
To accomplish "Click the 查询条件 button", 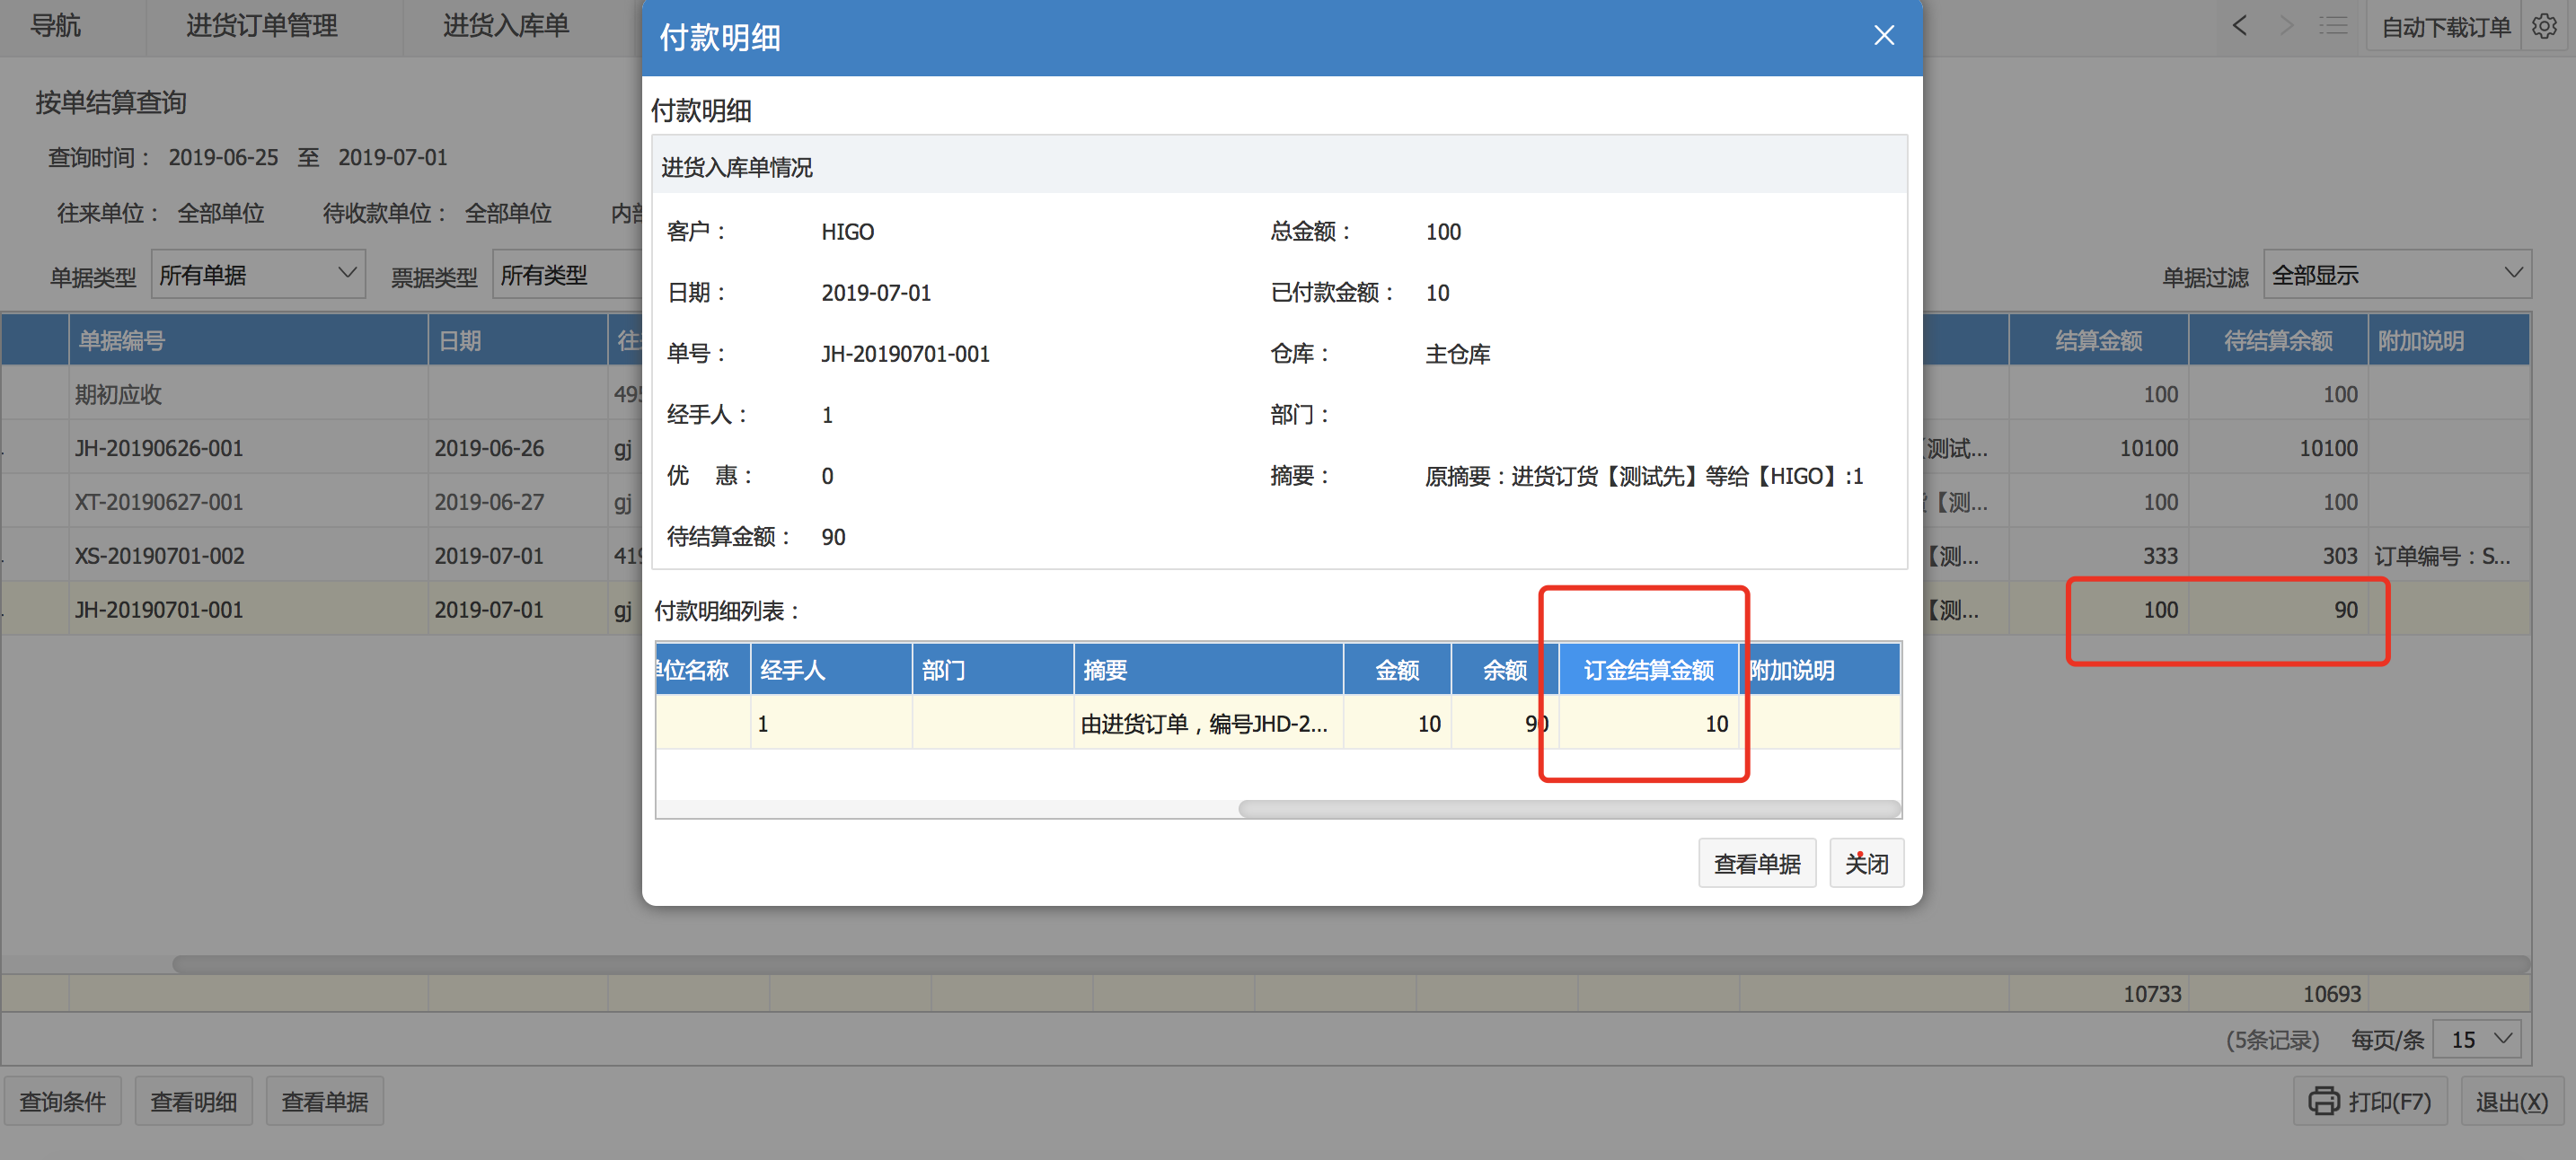I will click(x=62, y=1101).
